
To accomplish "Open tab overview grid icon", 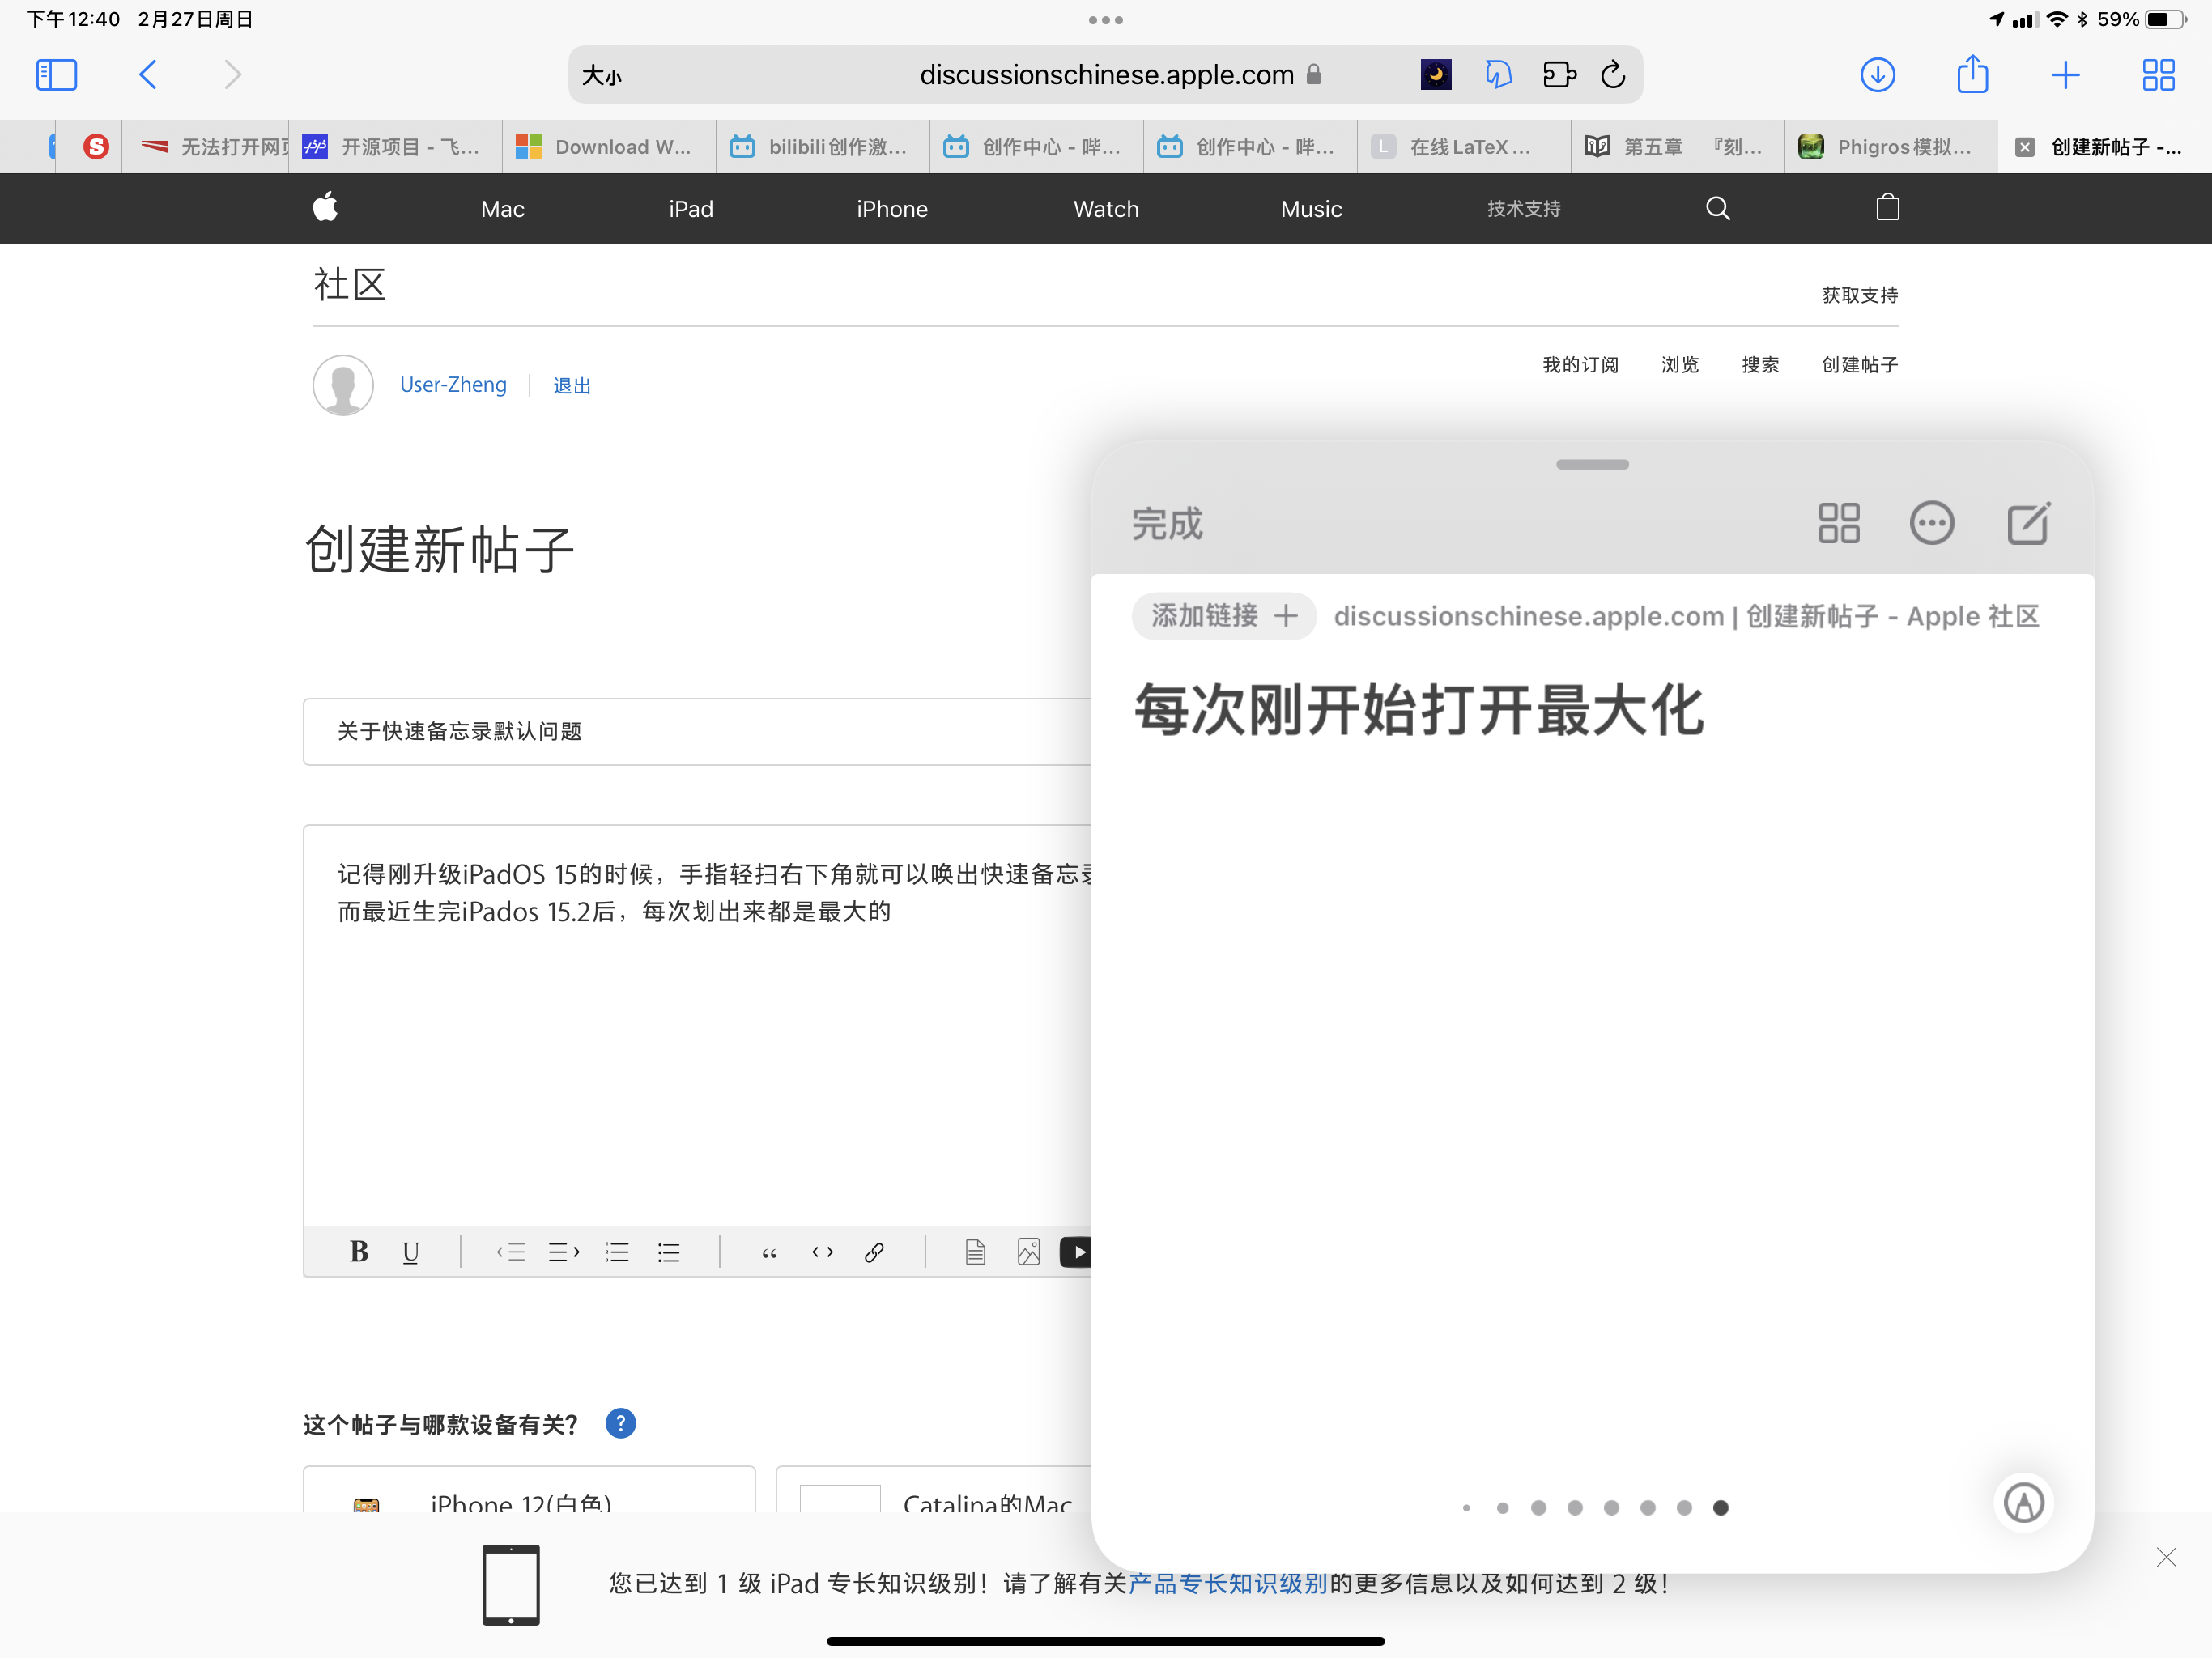I will point(2158,75).
